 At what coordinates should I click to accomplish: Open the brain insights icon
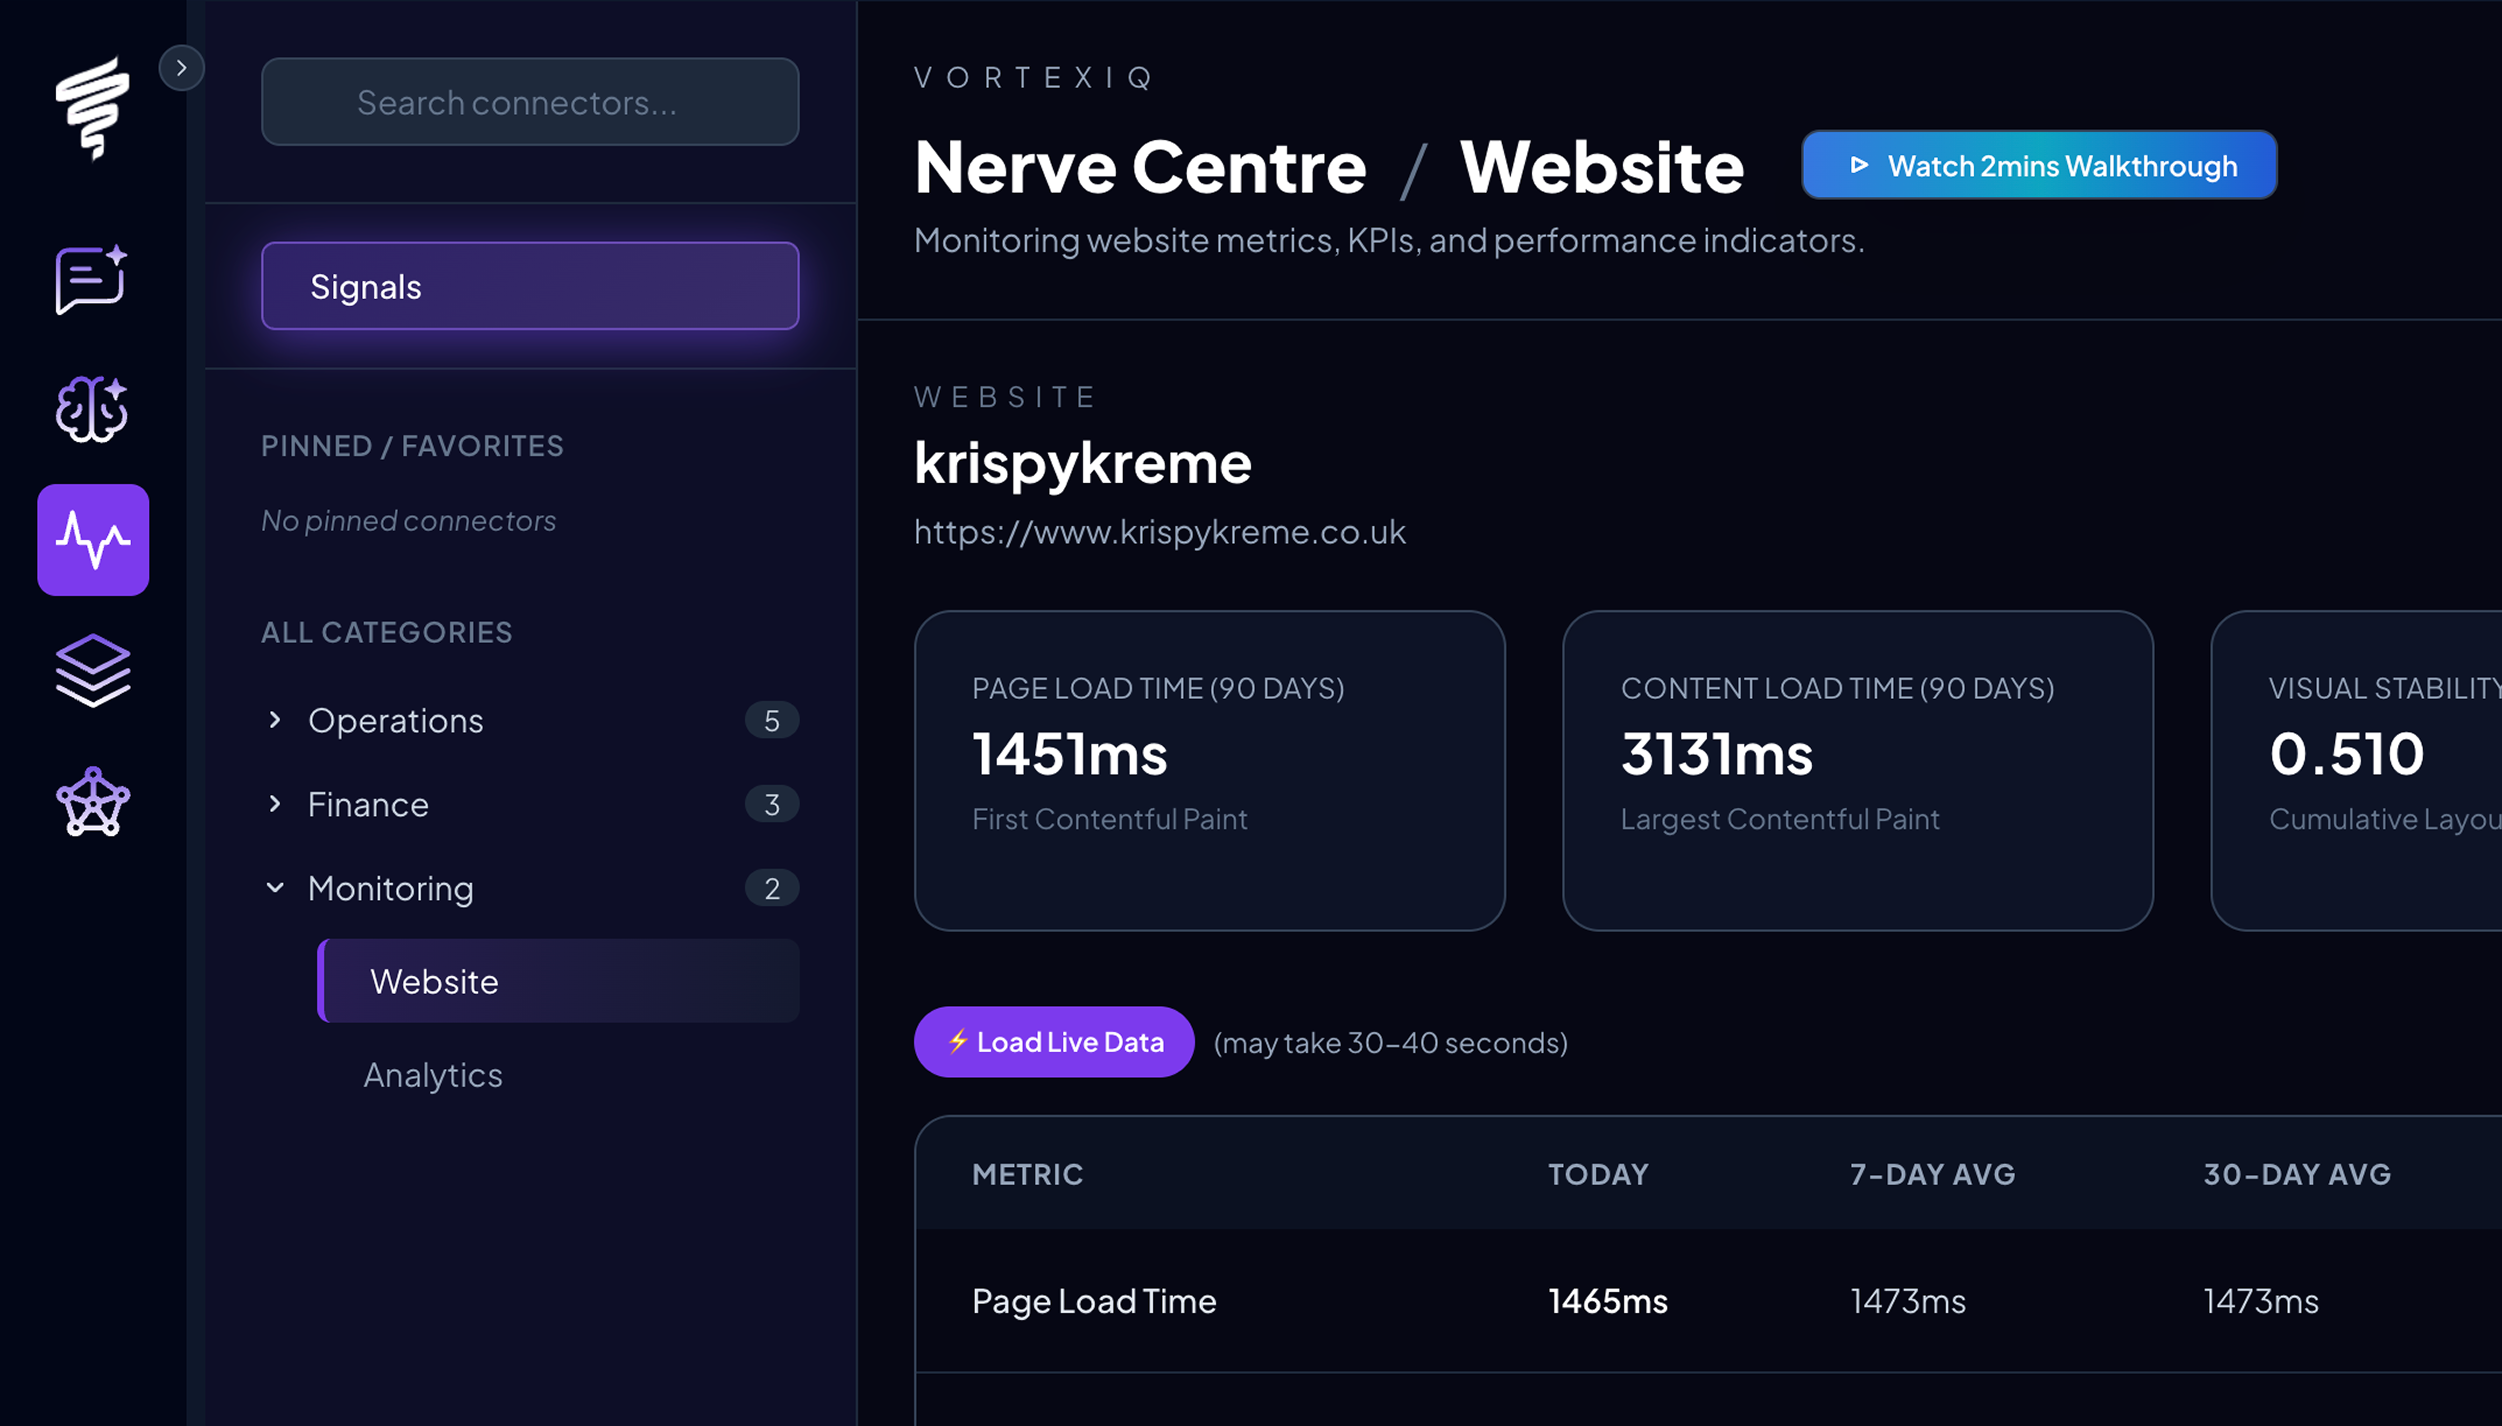point(91,409)
